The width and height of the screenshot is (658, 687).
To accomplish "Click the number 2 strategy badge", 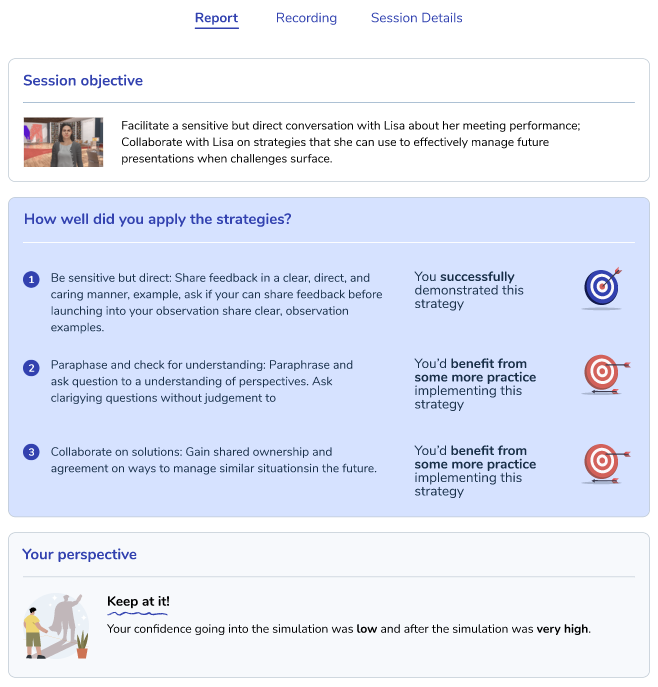I will coord(31,367).
